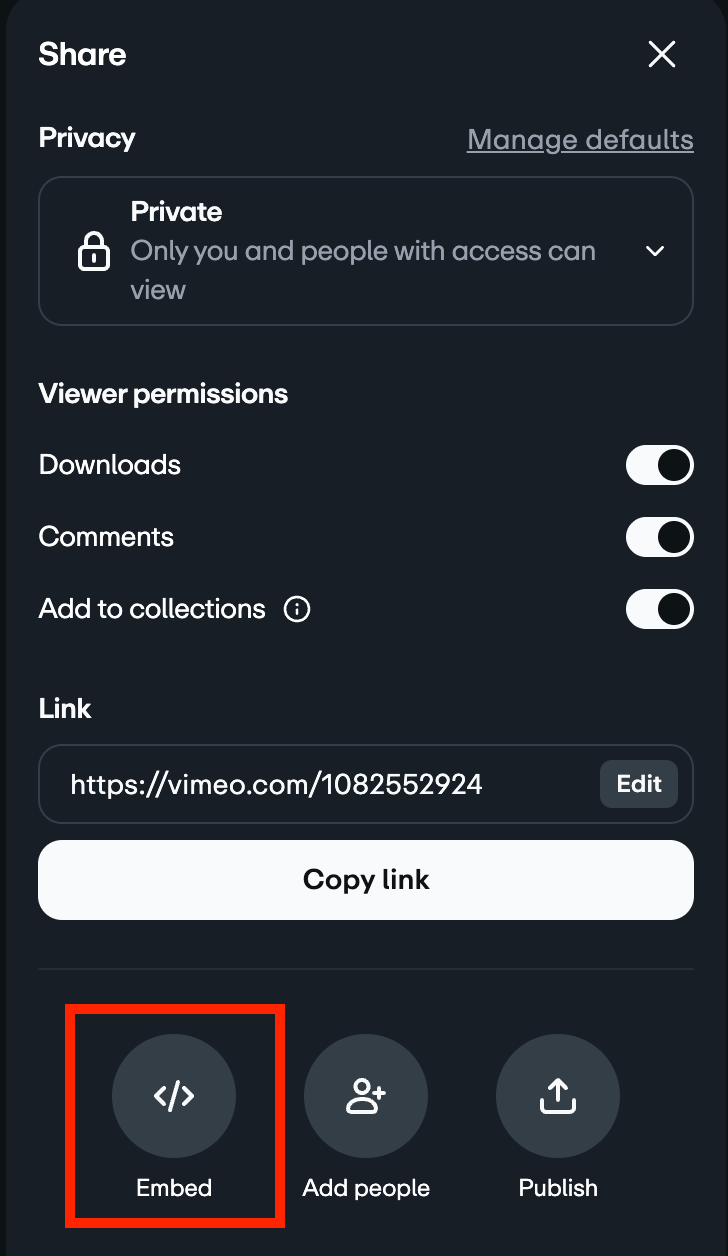Open the Manage defaults link
Viewport: 728px width, 1256px height.
580,139
